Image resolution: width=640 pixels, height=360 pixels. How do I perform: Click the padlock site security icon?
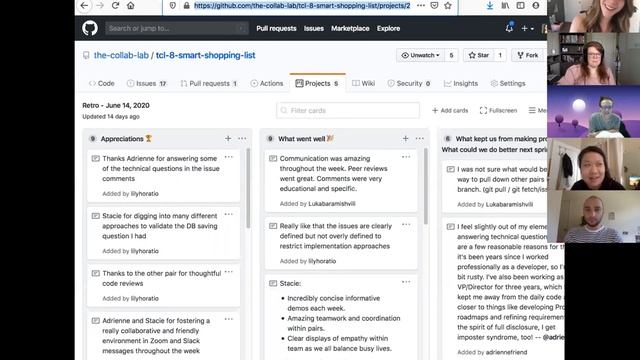point(186,5)
